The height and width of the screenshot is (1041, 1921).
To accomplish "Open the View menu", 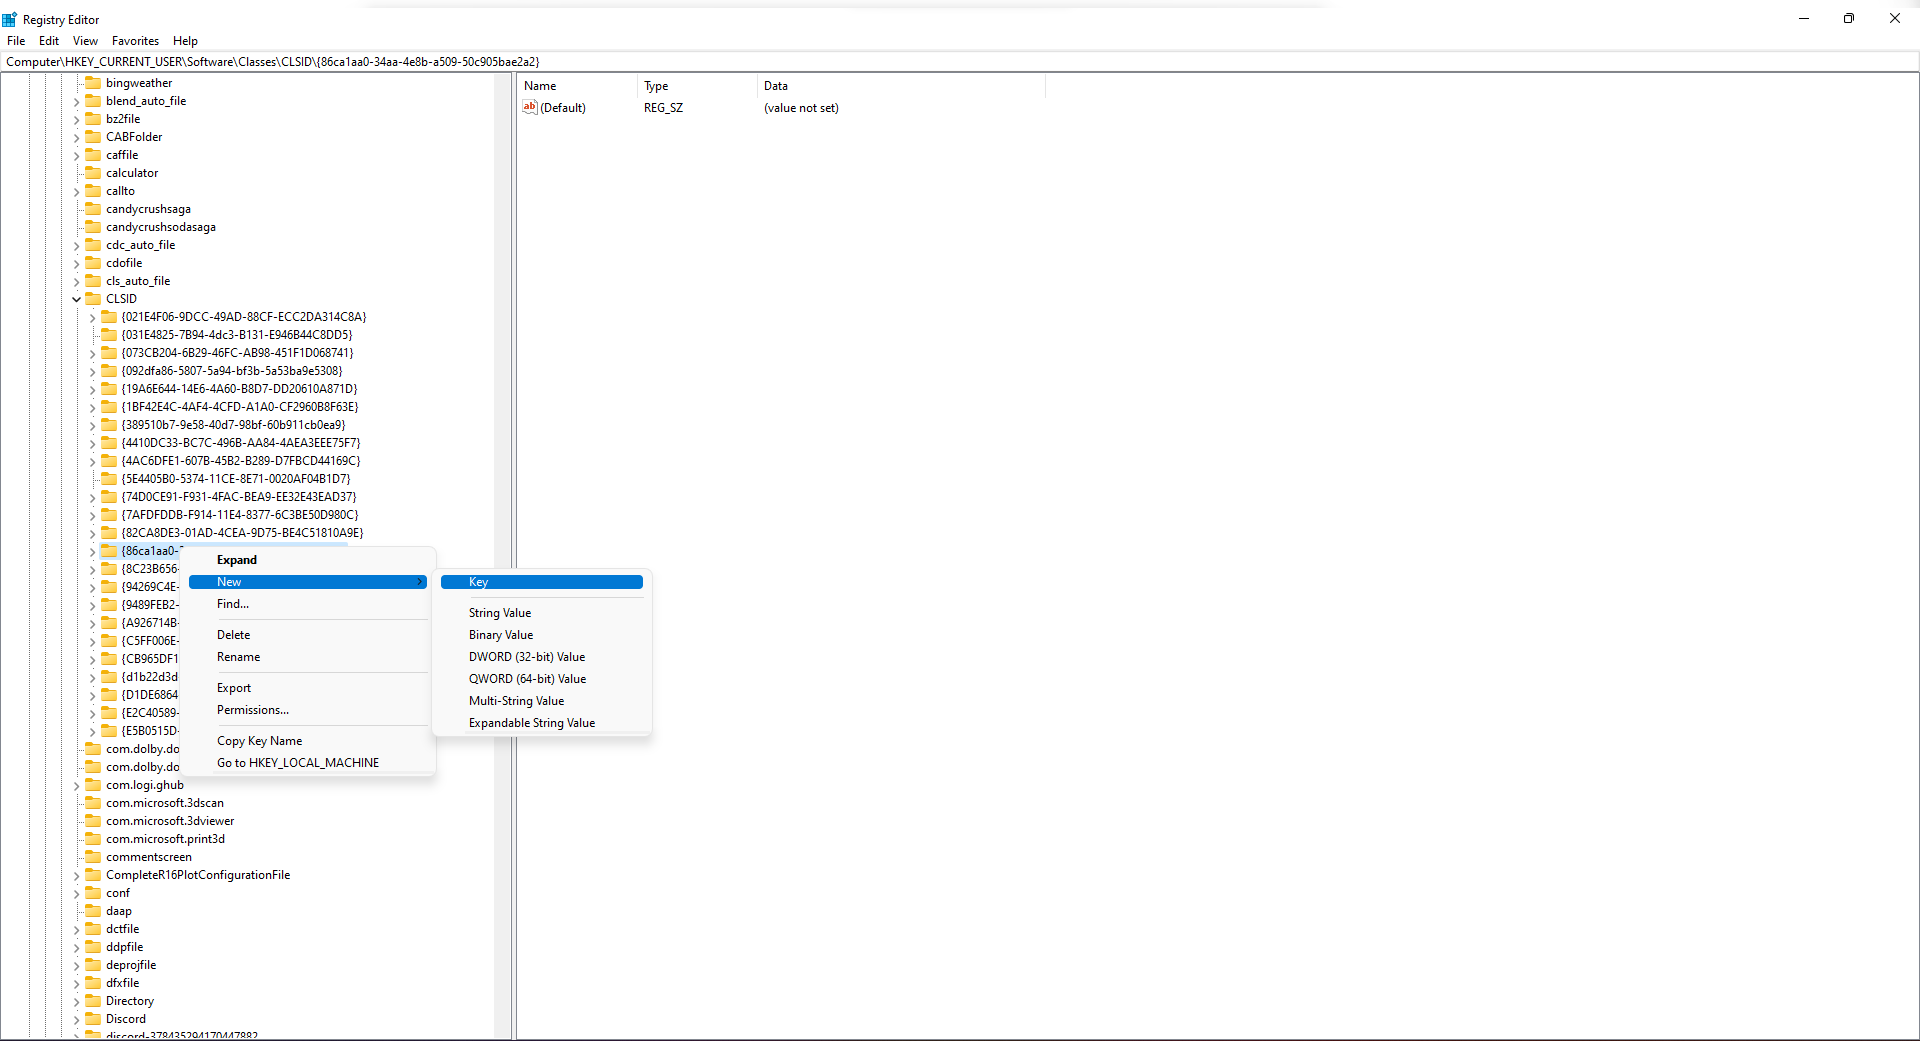I will (85, 41).
